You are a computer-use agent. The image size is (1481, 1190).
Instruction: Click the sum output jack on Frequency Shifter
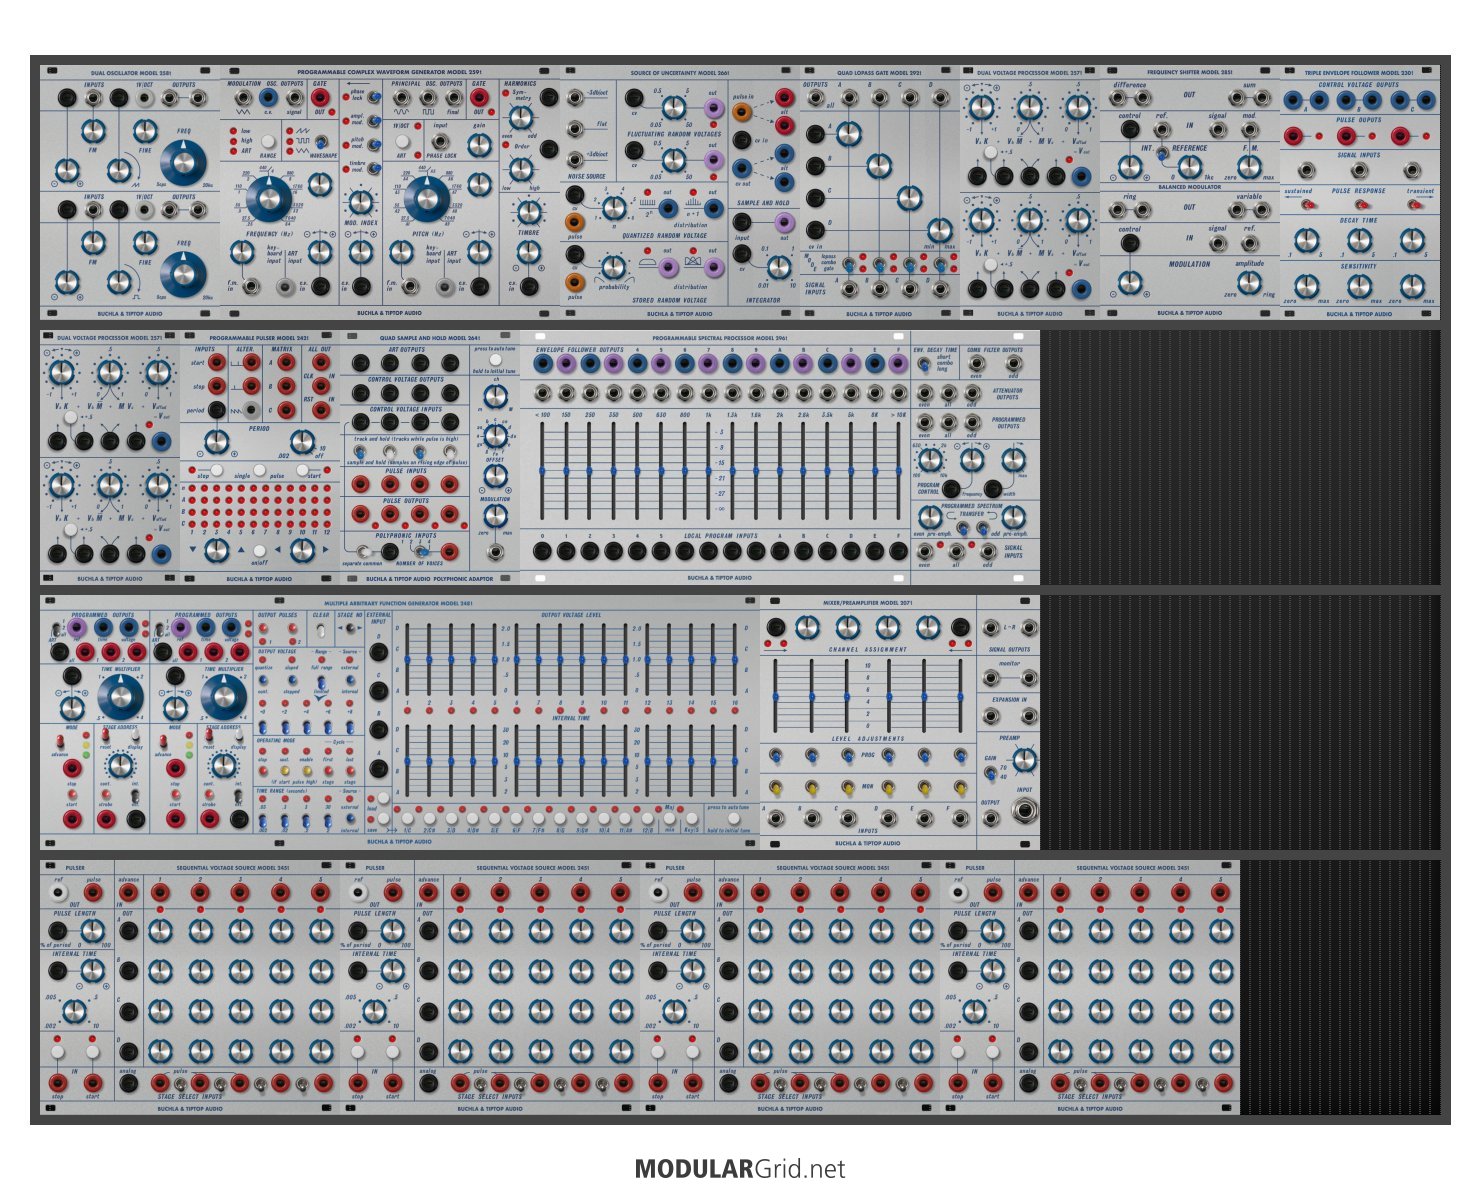click(x=1249, y=98)
